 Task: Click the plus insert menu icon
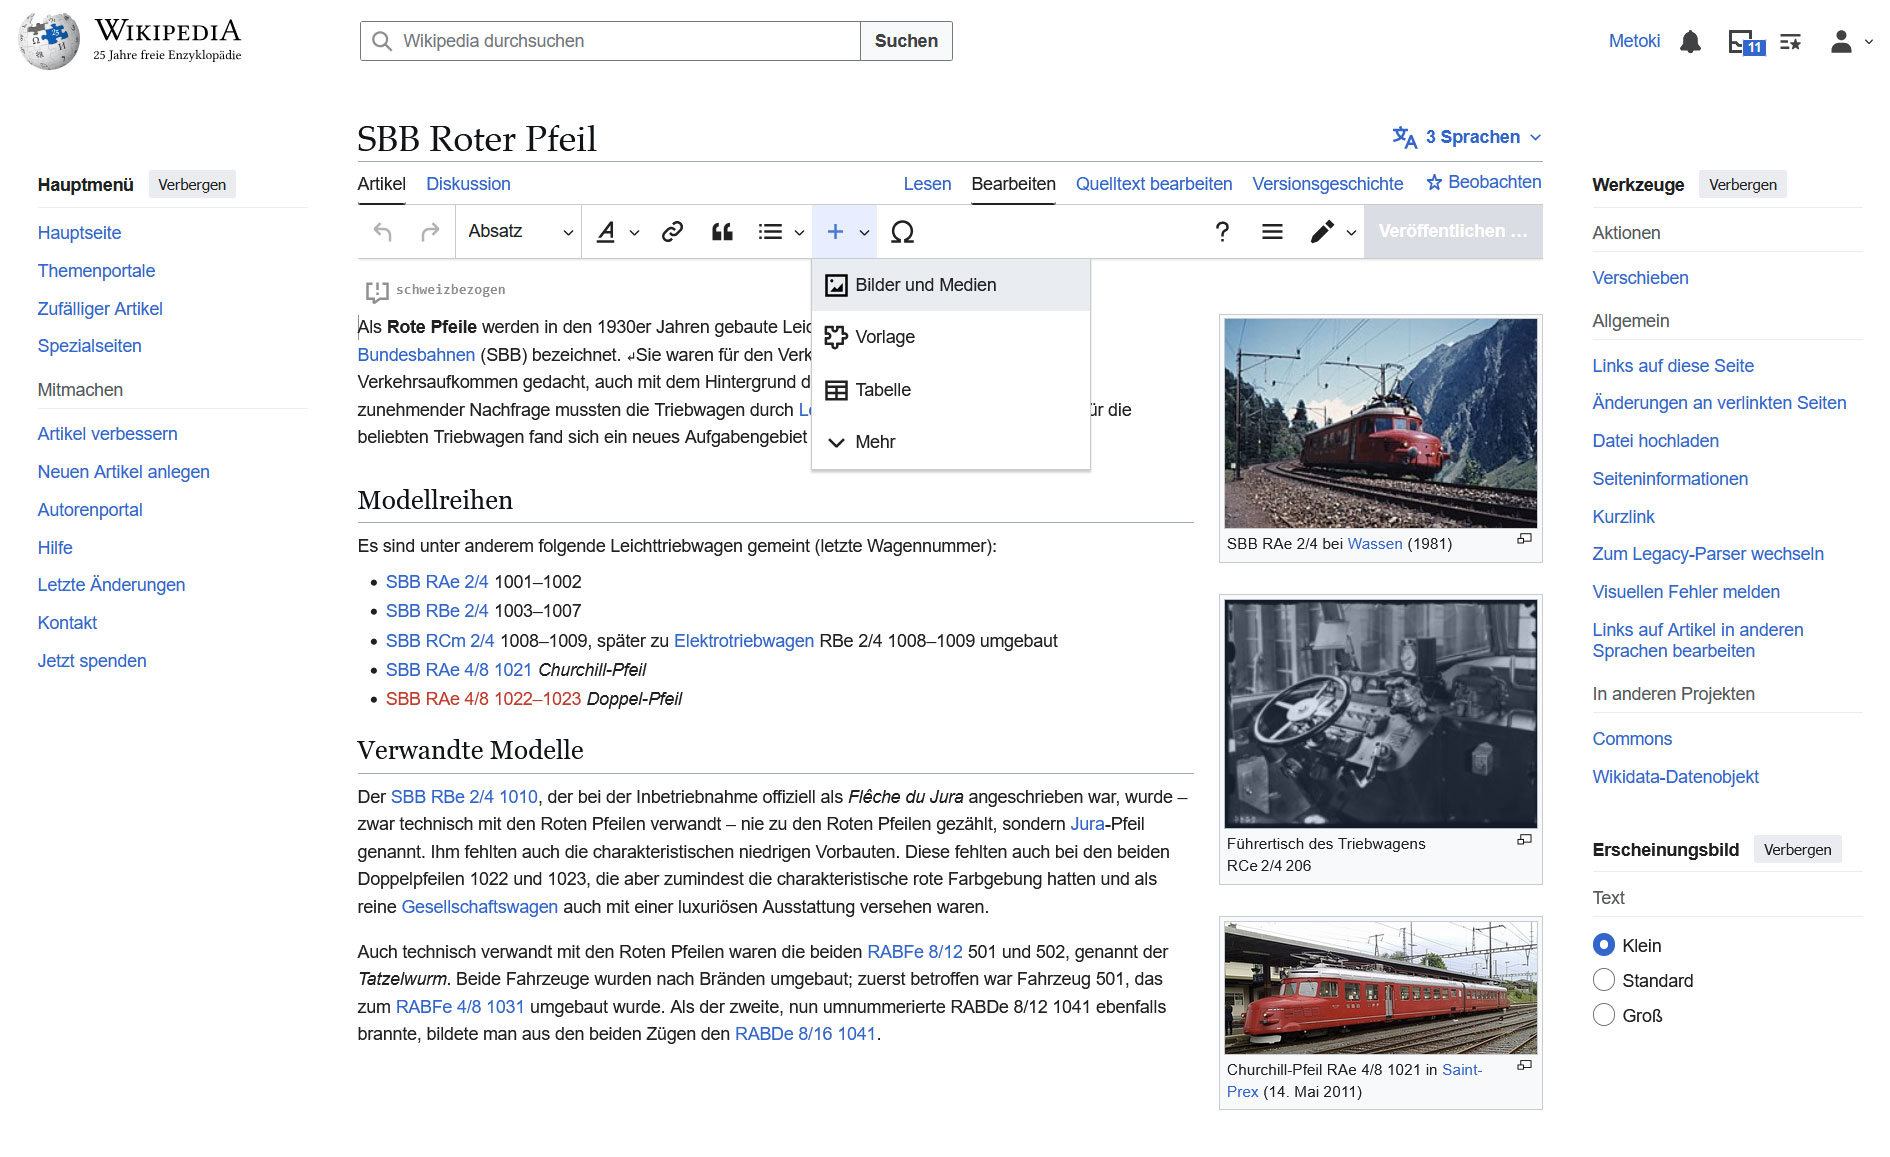(835, 232)
